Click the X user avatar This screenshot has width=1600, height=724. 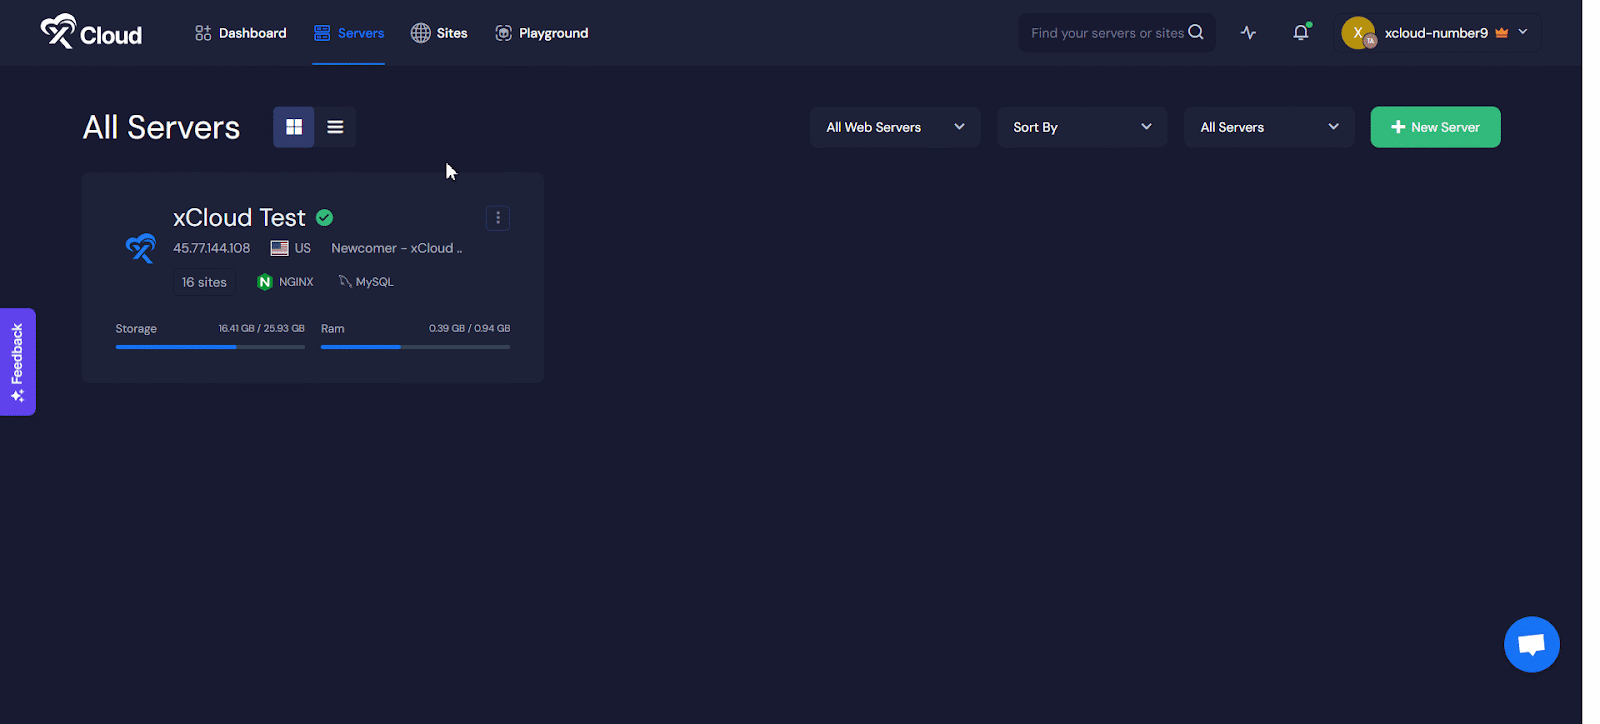[x=1358, y=33]
